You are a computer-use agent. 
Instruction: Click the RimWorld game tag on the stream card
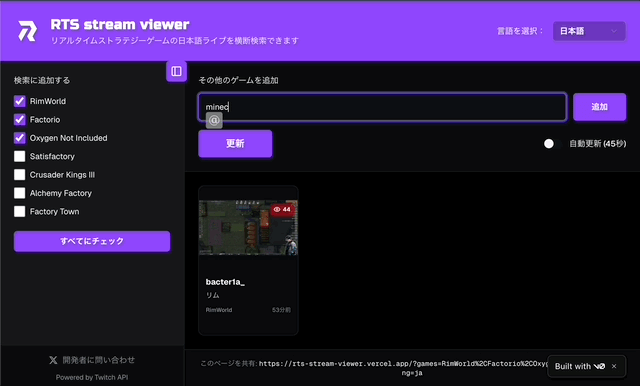coord(219,310)
